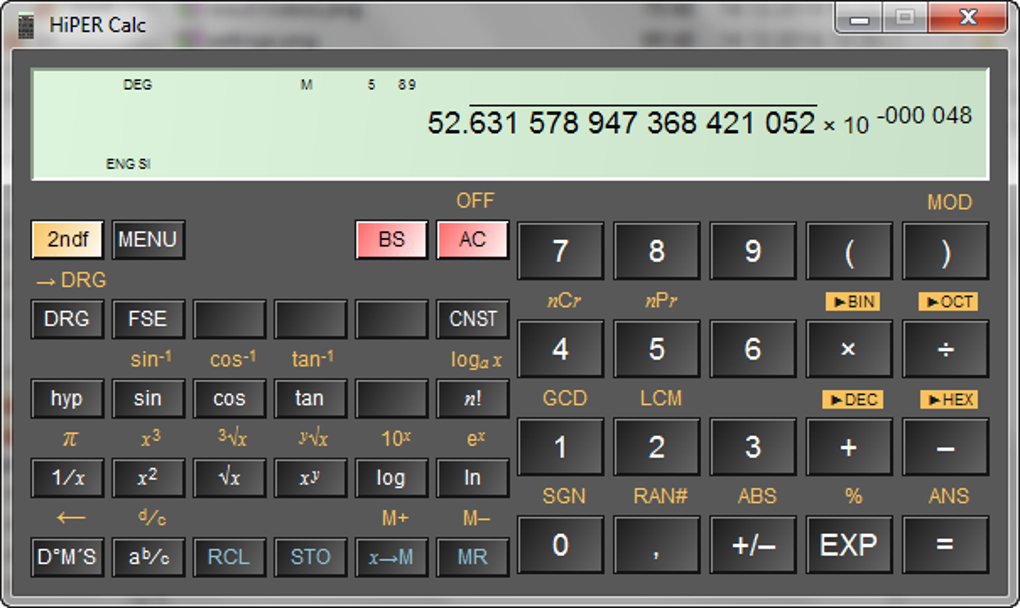Switch angle unit with DRG key
This screenshot has height=608, width=1020.
point(67,319)
